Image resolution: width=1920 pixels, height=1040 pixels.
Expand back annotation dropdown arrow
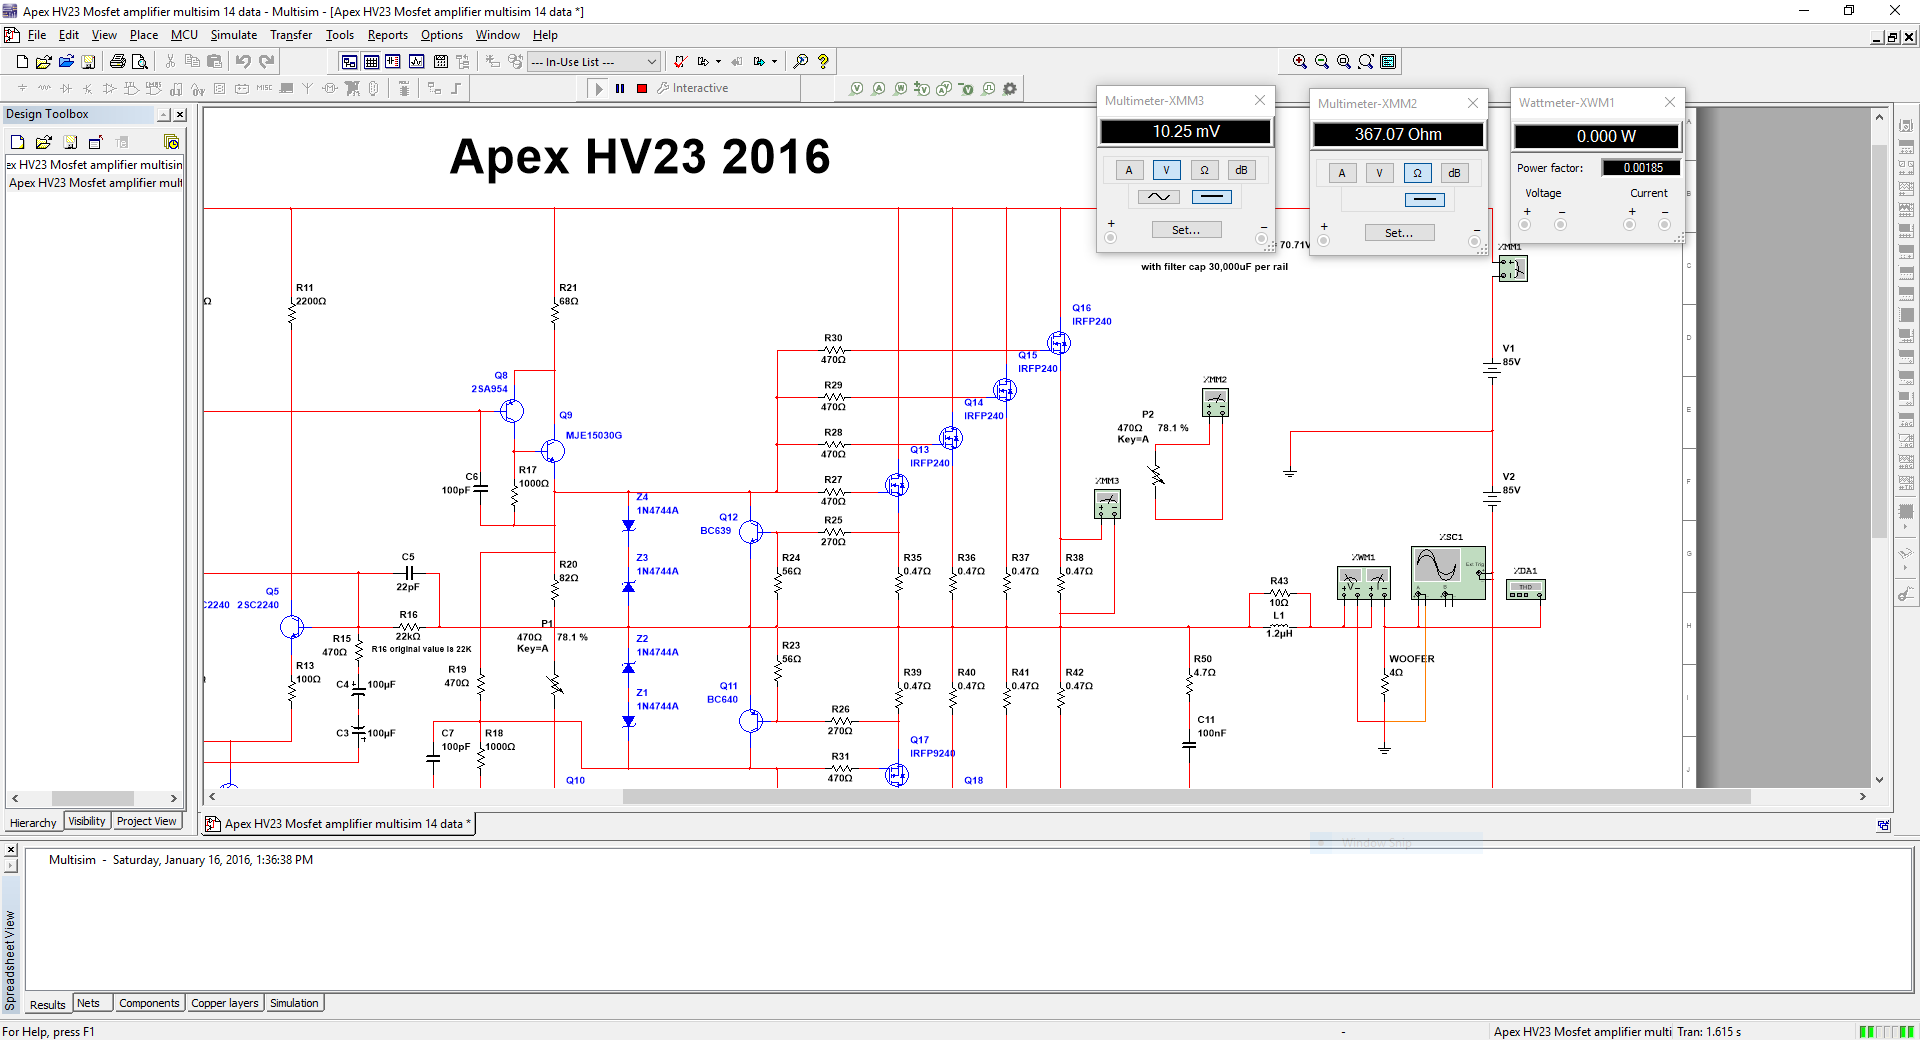(718, 62)
